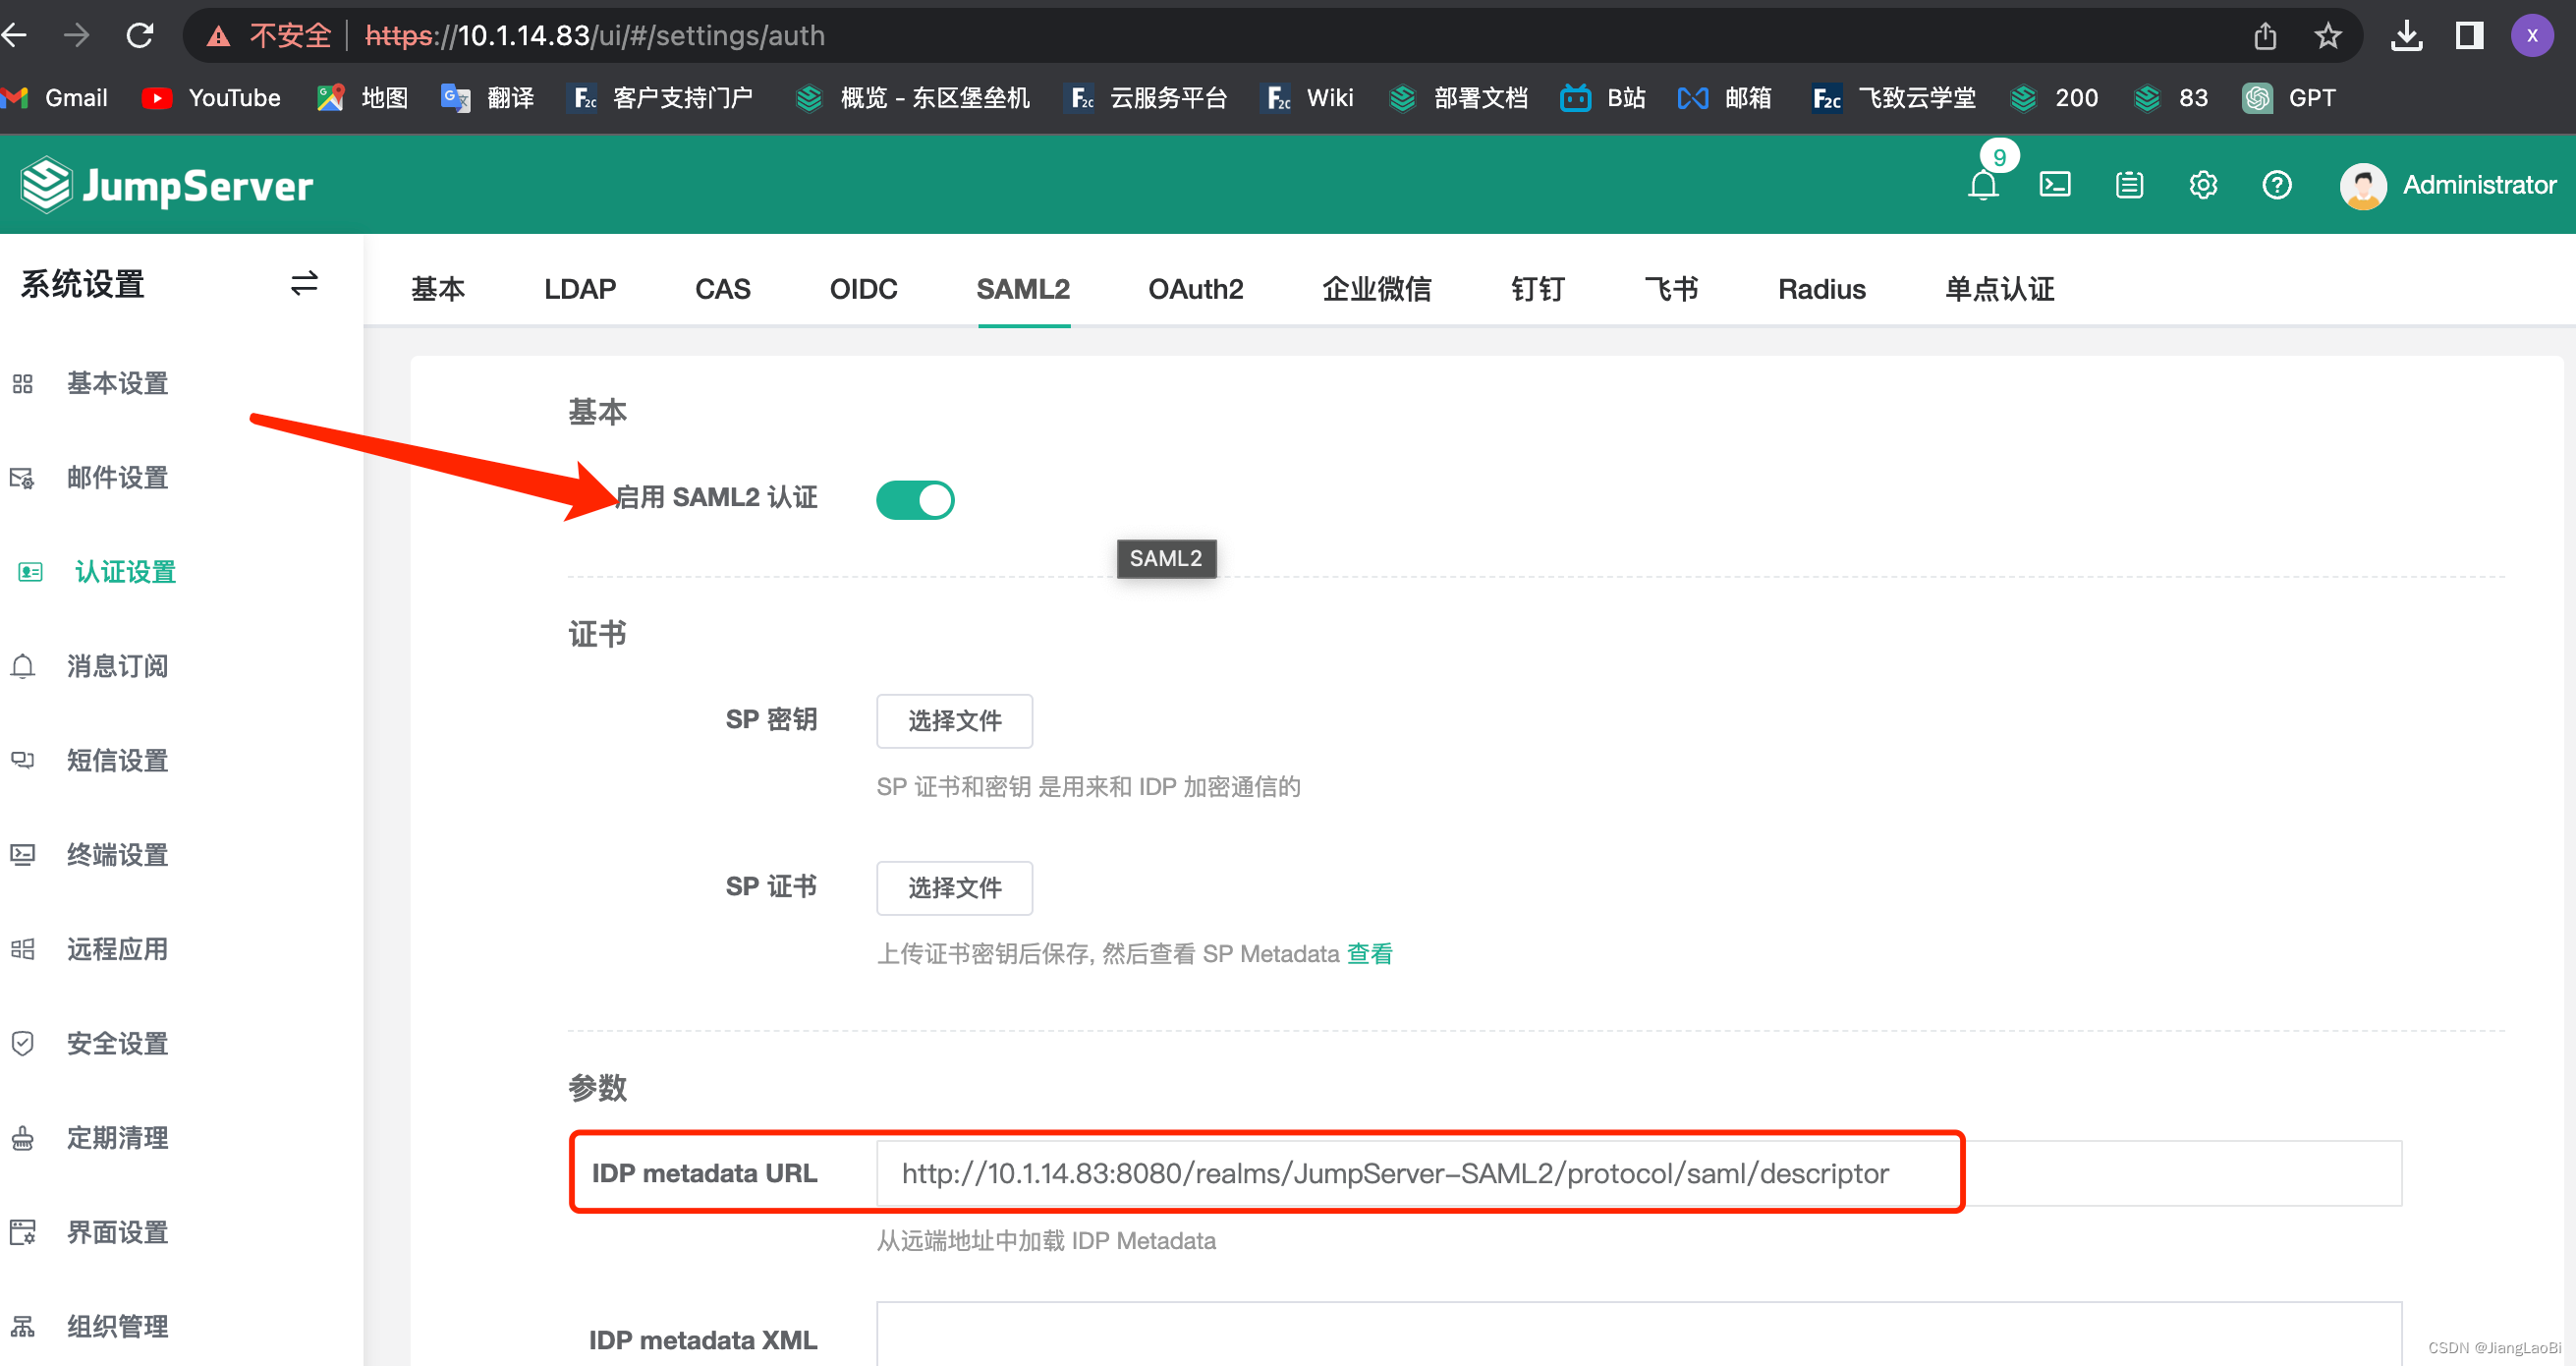Viewport: 2576px width, 1366px height.
Task: Open the notification bell with badge 9
Action: (1984, 186)
